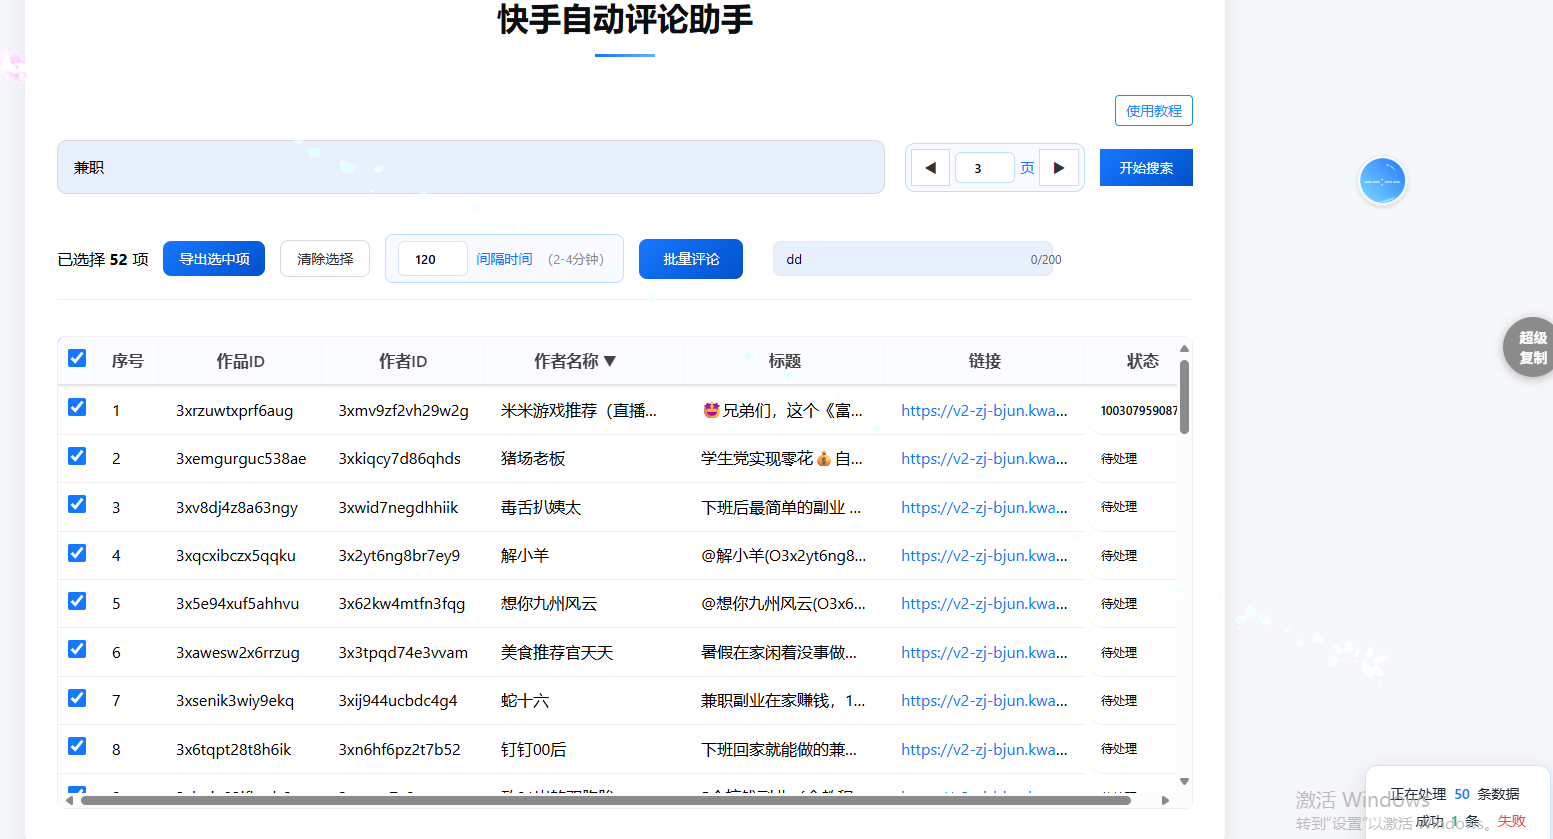Click the horizontal scrollbar right arrow

point(1165,800)
